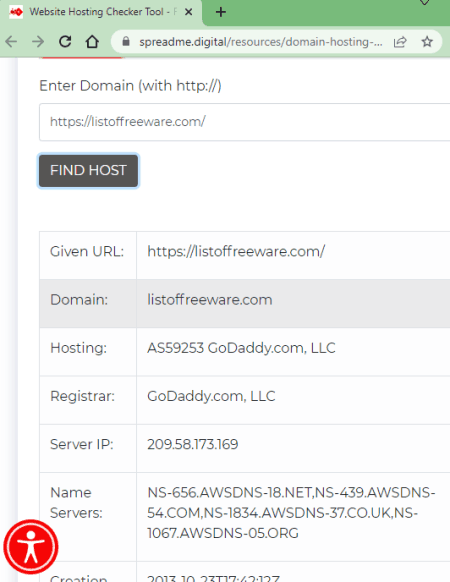Click the 'Enter Domain (with http://)' label
450x582 pixels.
click(130, 86)
